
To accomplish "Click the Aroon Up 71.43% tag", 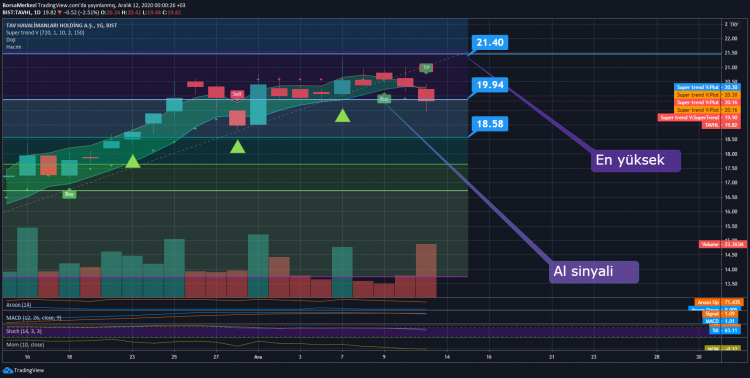I will [x=719, y=302].
